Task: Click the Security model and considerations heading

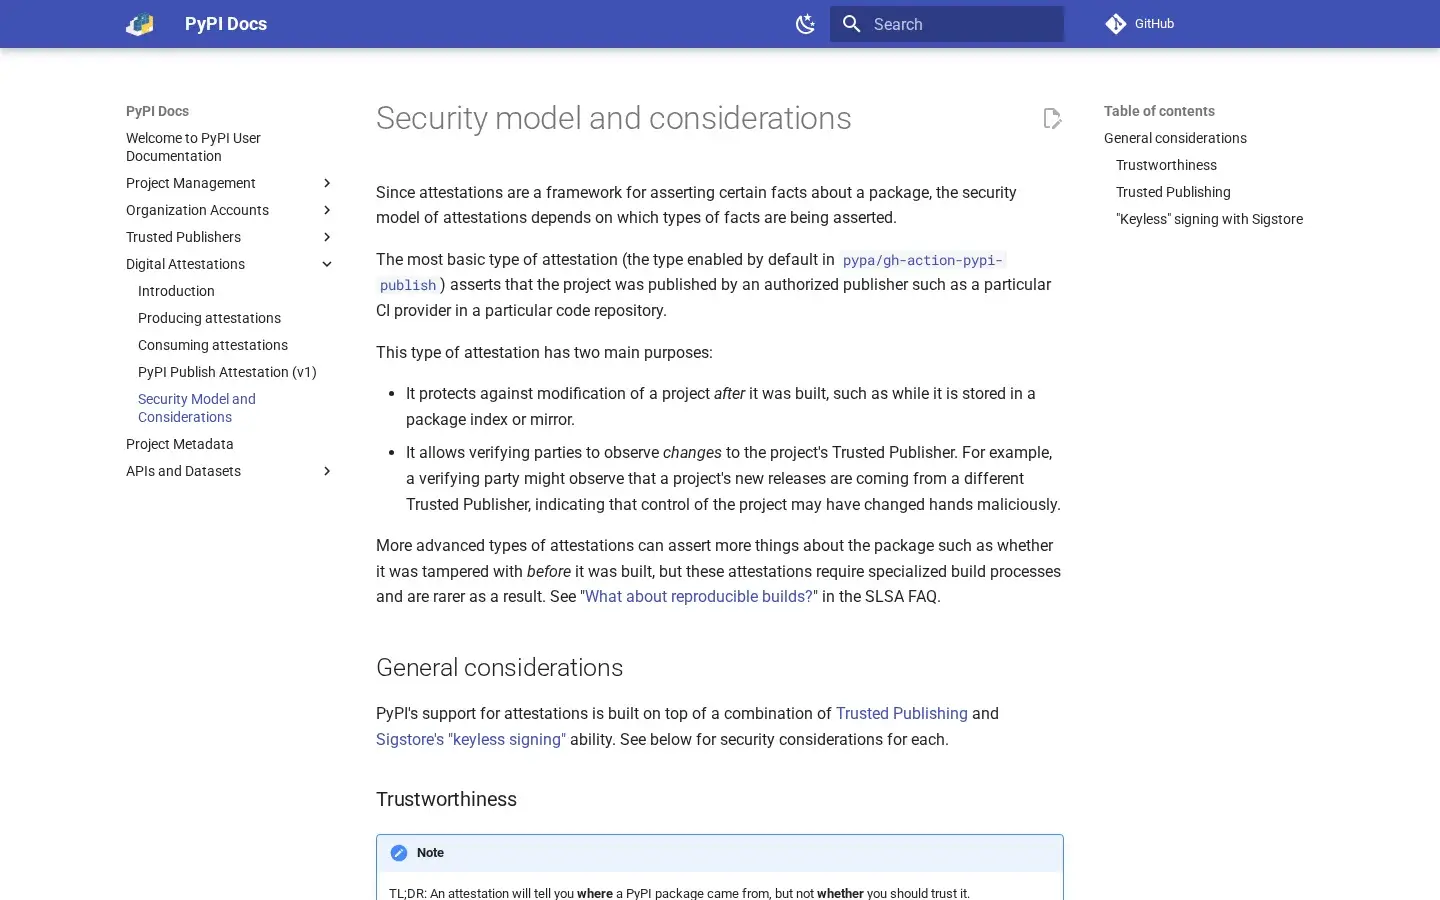Action: pyautogui.click(x=614, y=118)
